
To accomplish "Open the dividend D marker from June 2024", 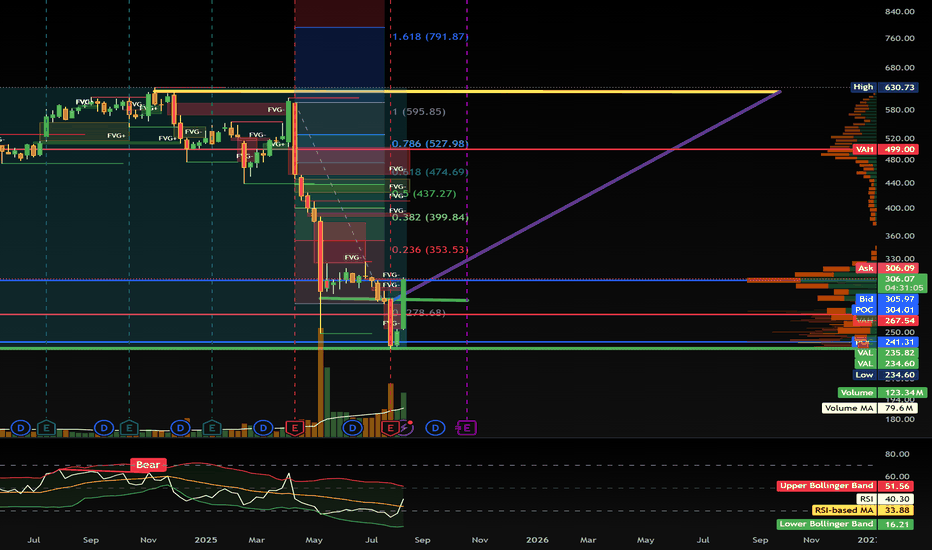I will pyautogui.click(x=21, y=428).
